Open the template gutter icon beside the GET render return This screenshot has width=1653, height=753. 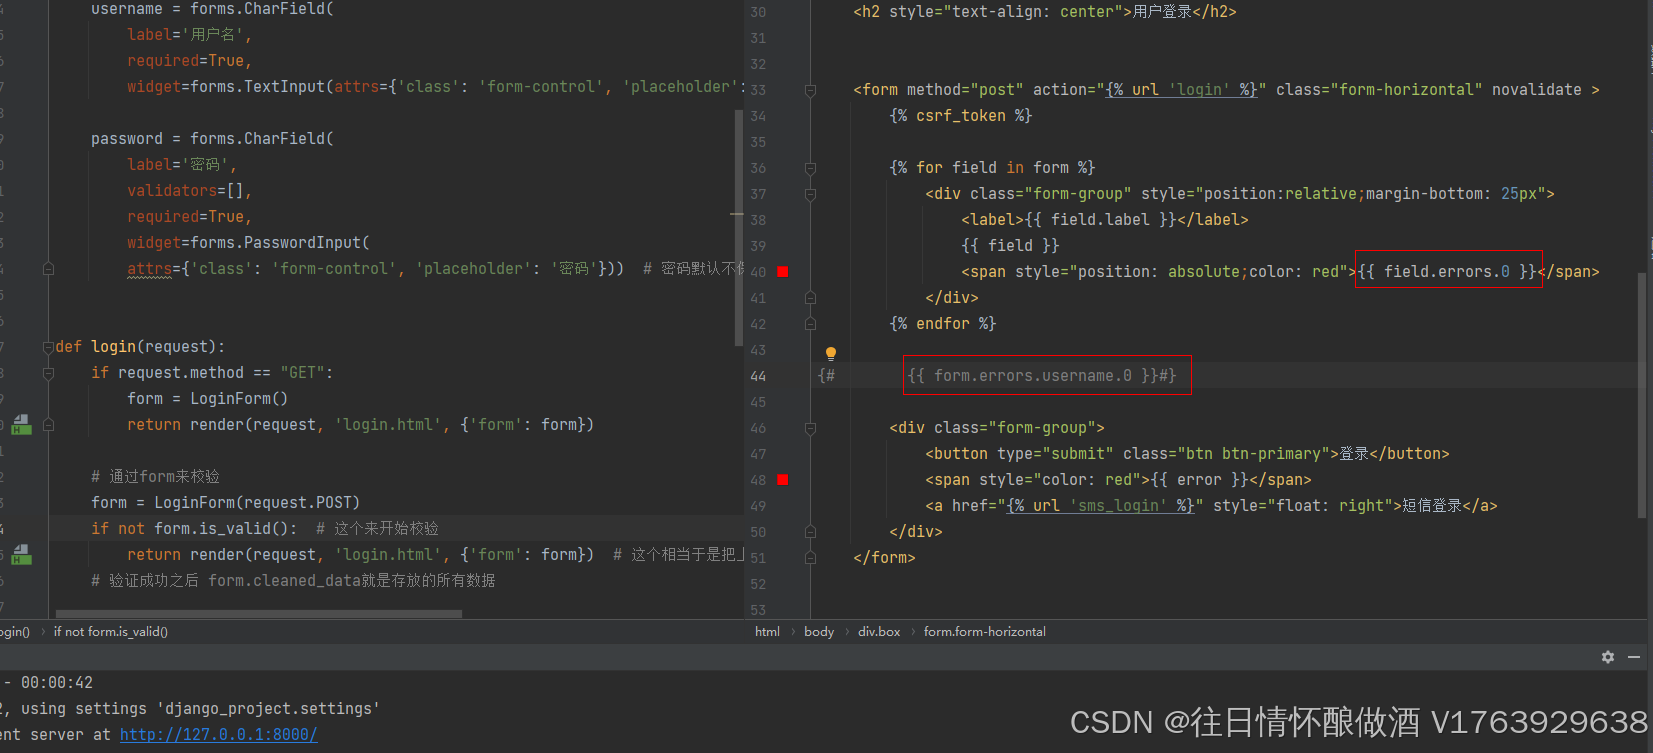[22, 425]
